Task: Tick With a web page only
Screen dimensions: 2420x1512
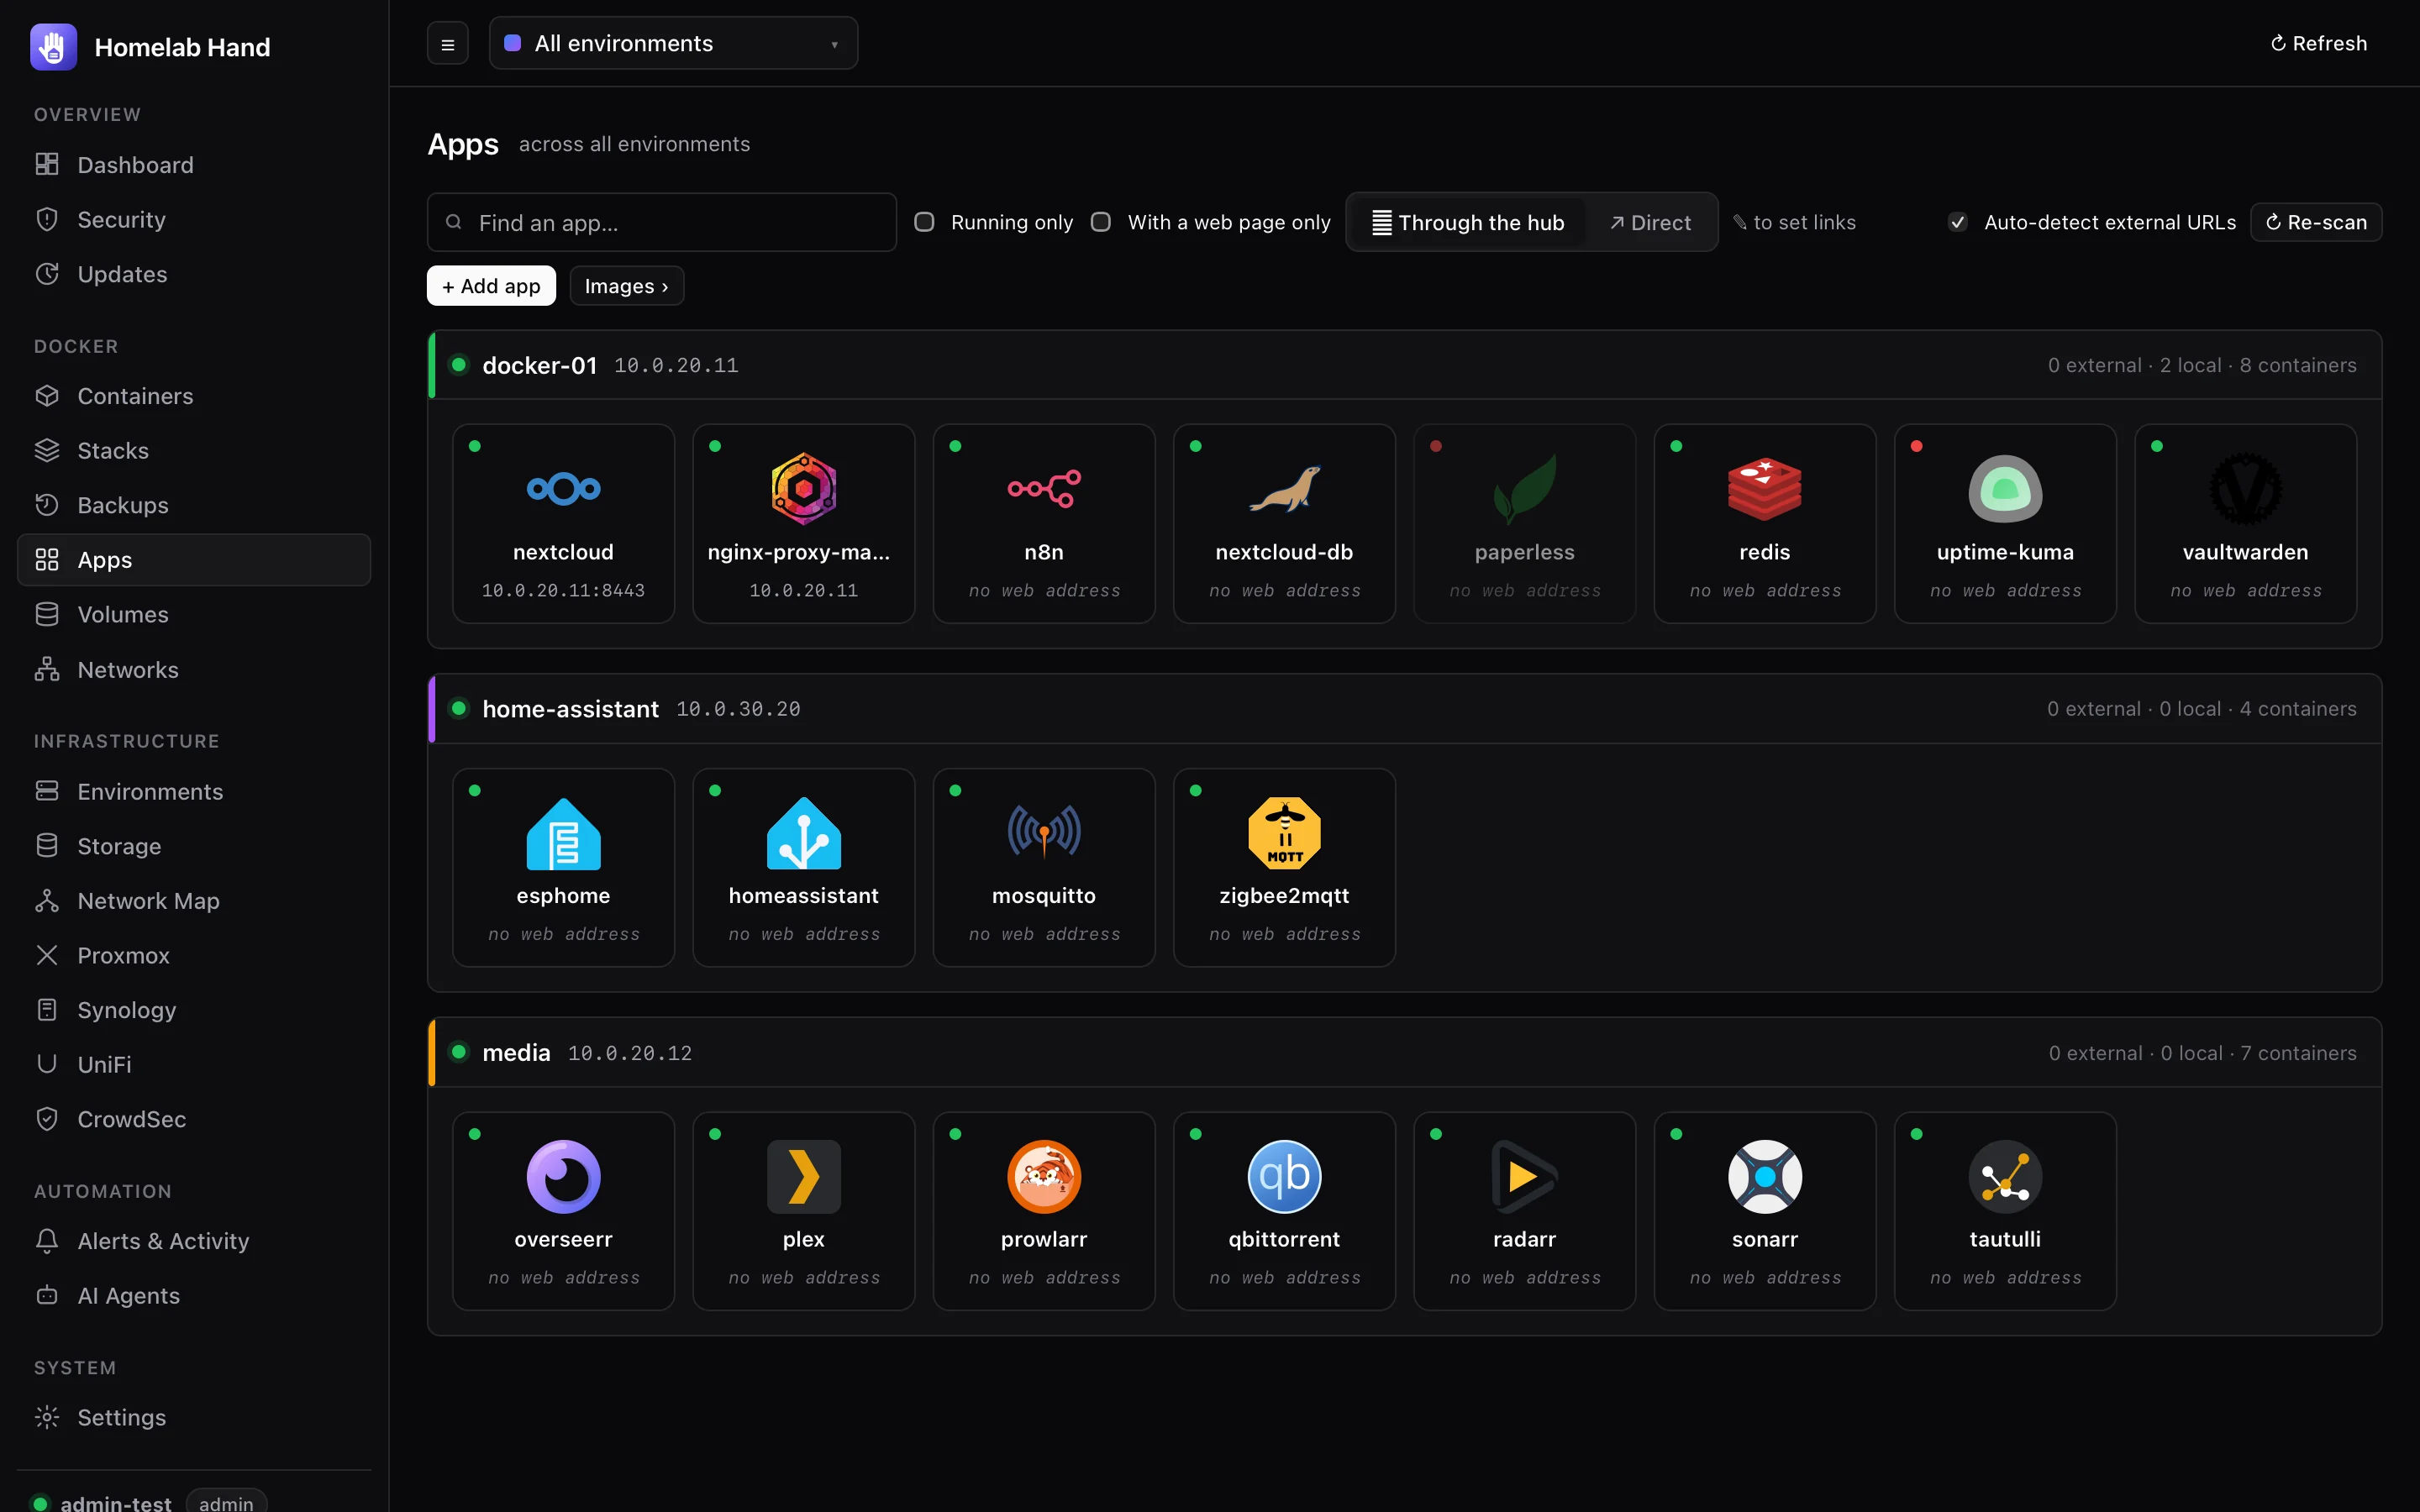Action: 1100,222
